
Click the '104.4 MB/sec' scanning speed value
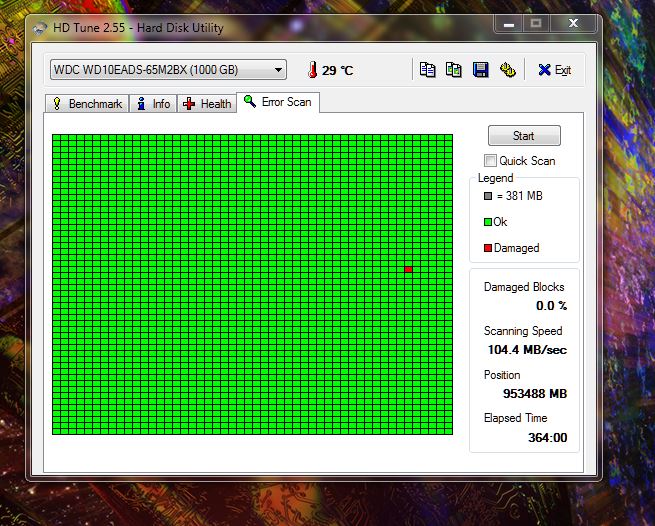(527, 349)
